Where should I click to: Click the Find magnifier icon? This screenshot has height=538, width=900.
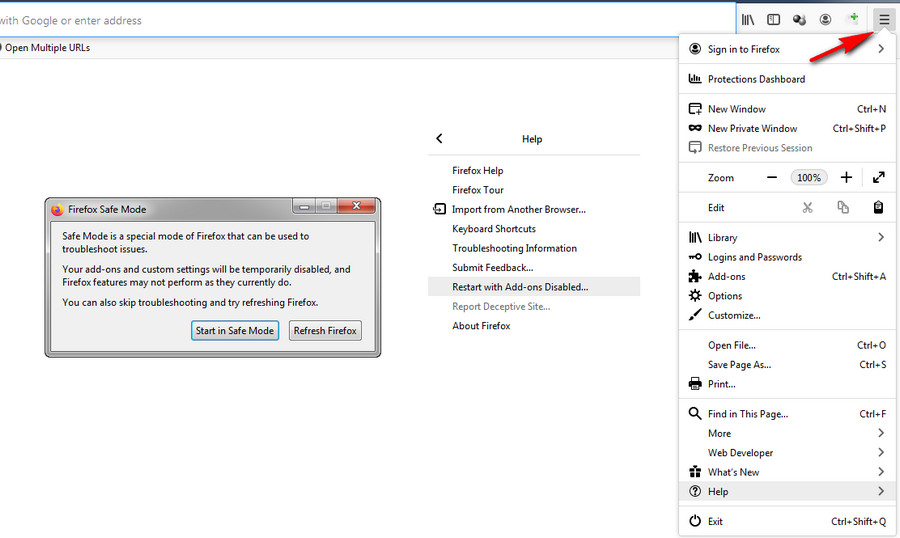tap(695, 413)
